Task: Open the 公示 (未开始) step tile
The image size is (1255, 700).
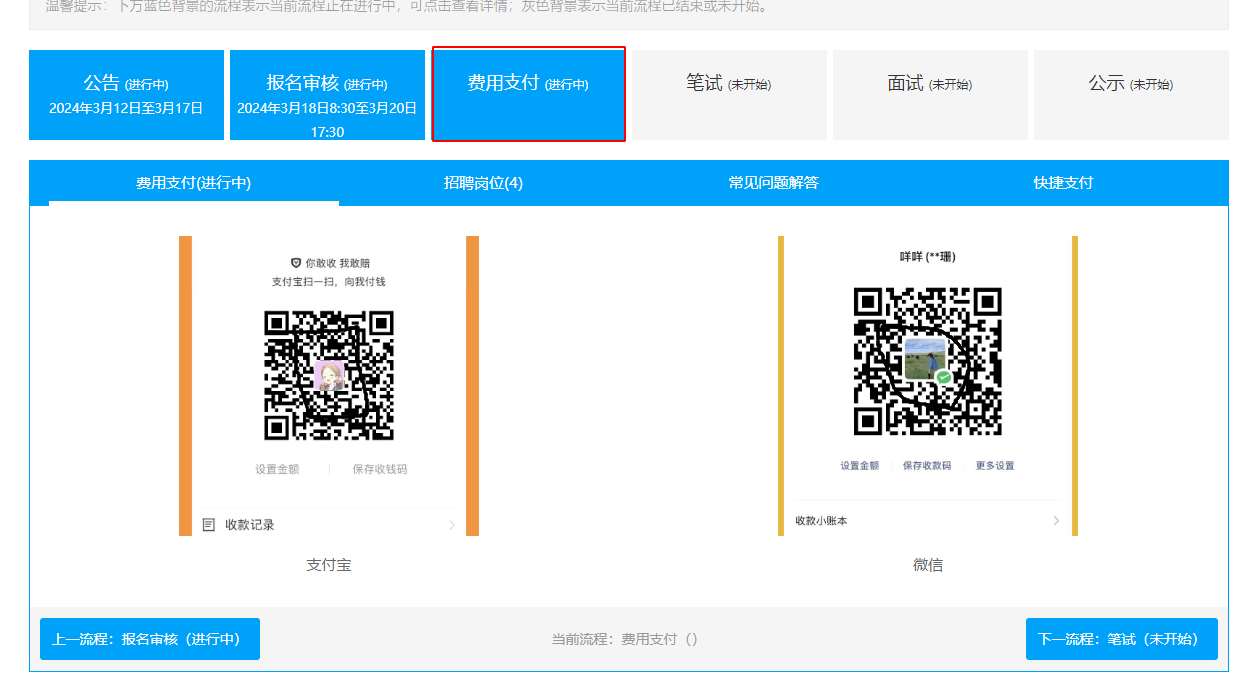Action: 1131,95
